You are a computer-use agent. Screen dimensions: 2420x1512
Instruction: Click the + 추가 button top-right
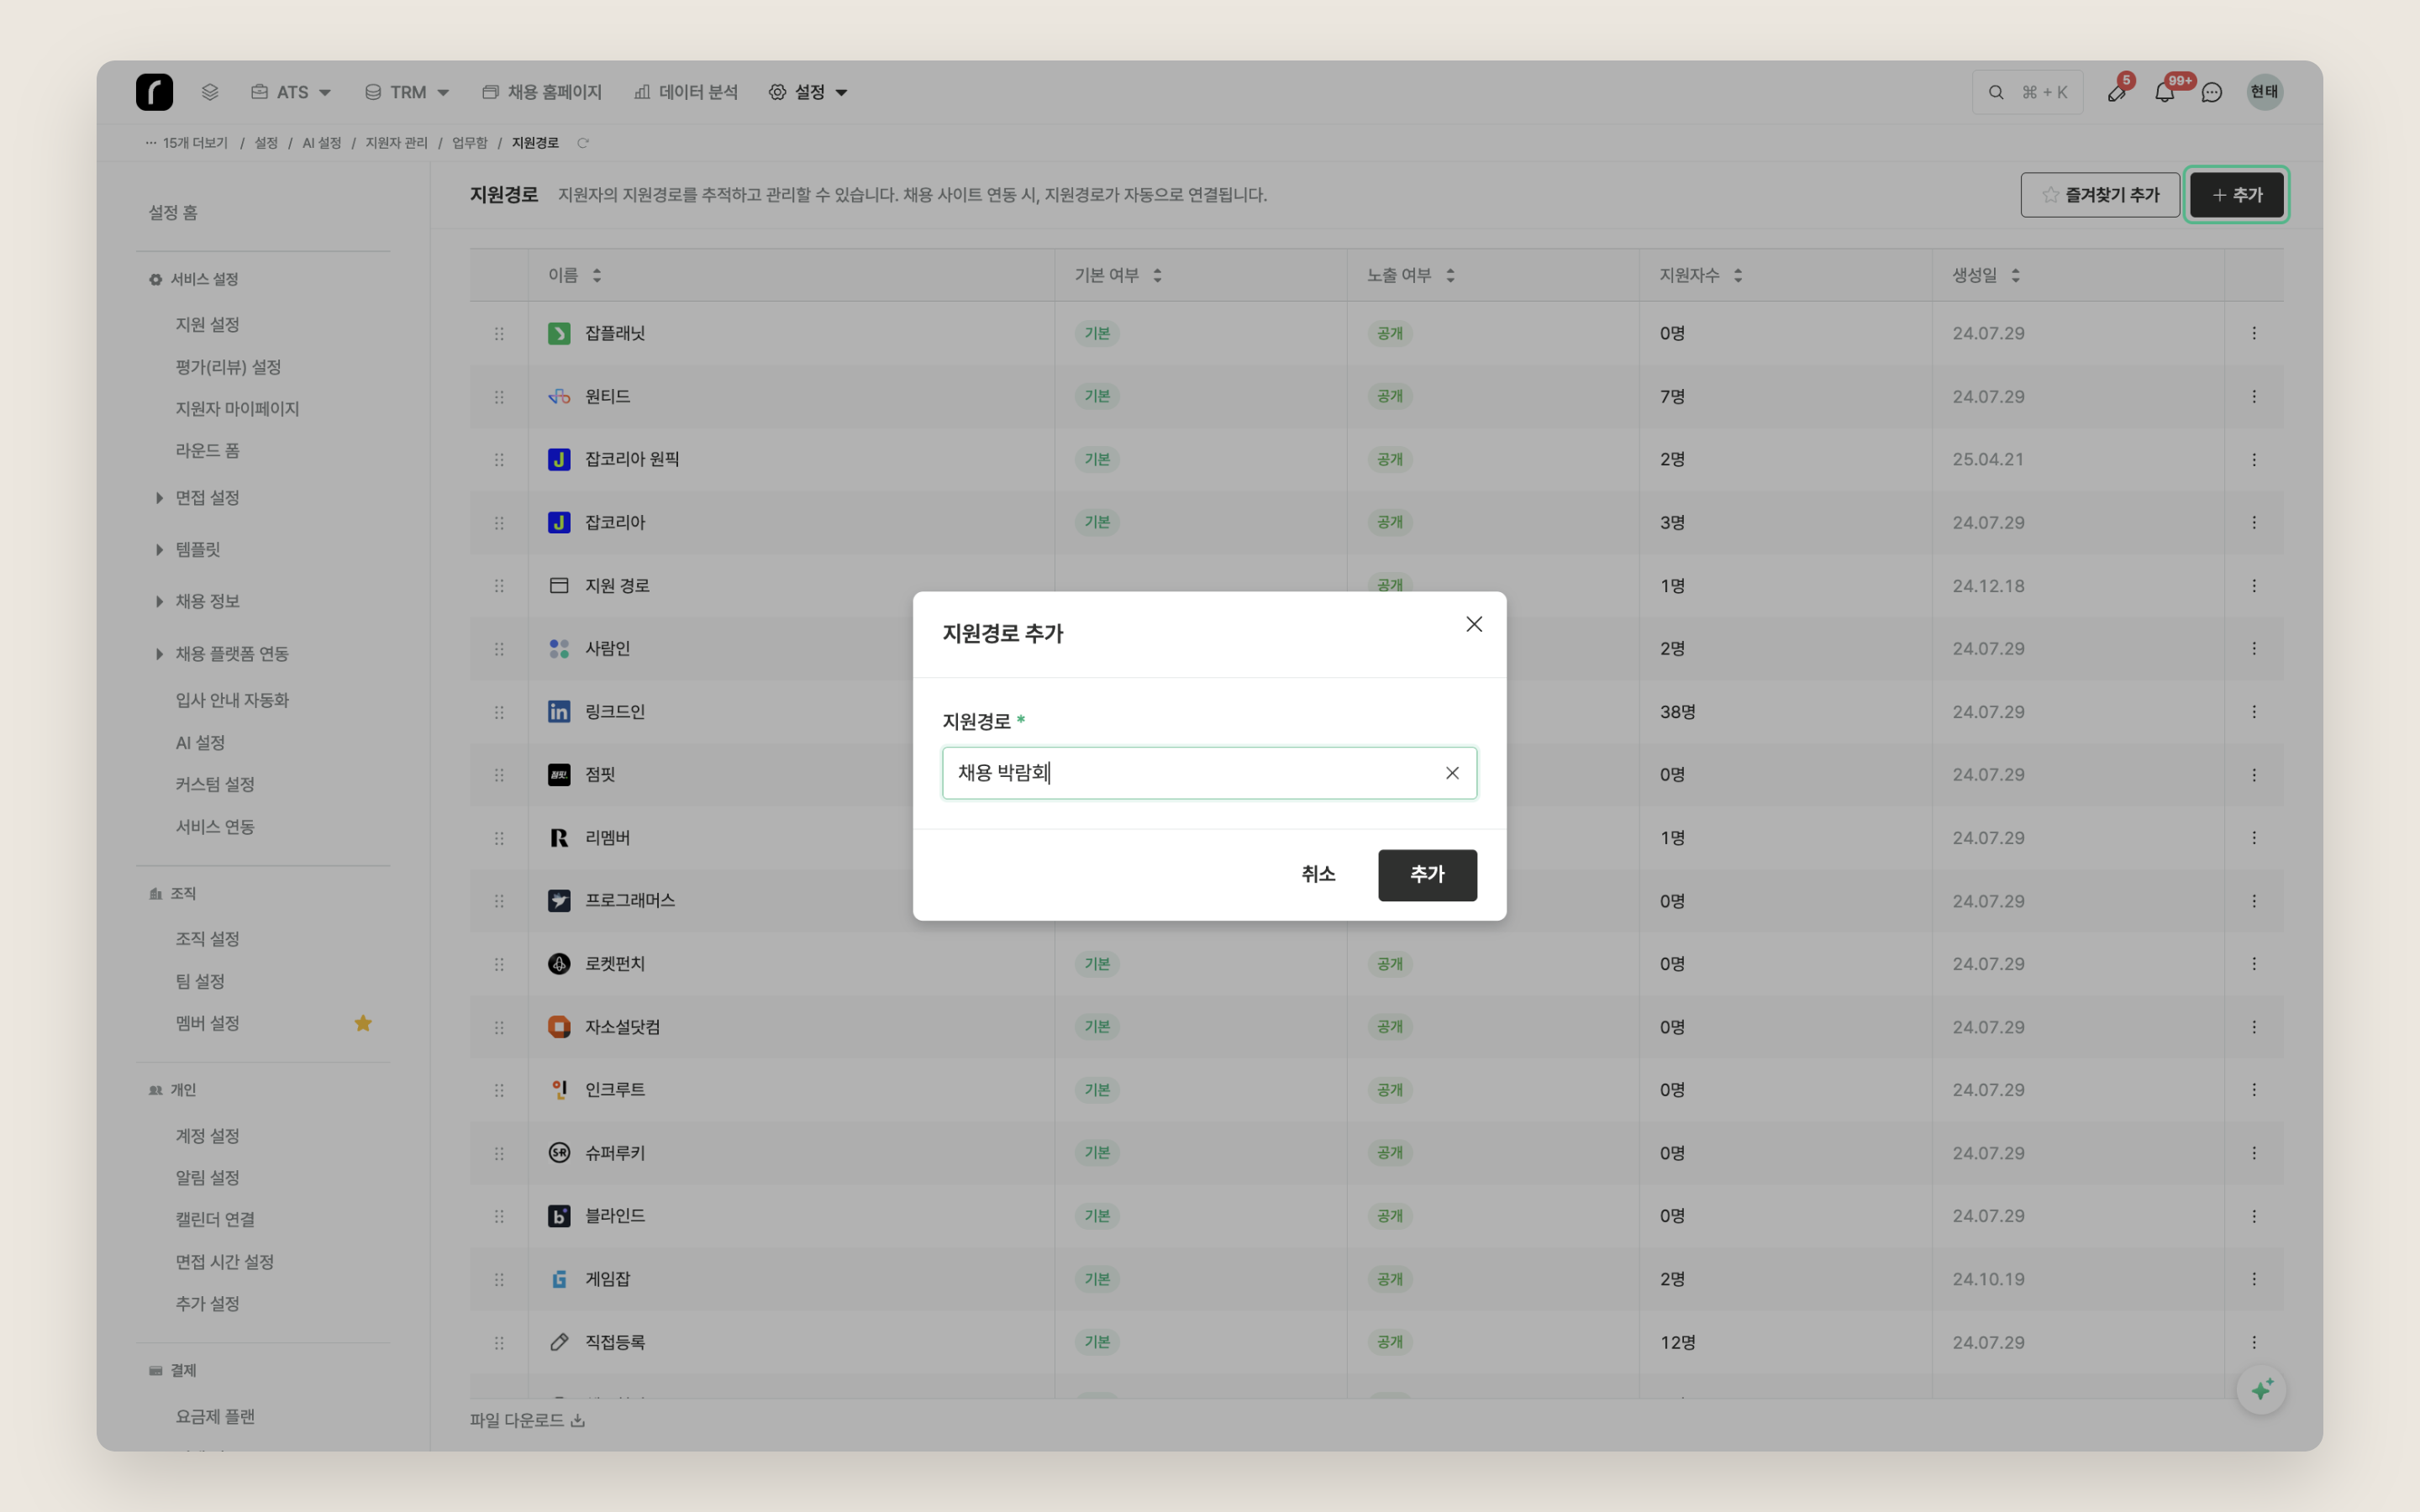[2237, 195]
